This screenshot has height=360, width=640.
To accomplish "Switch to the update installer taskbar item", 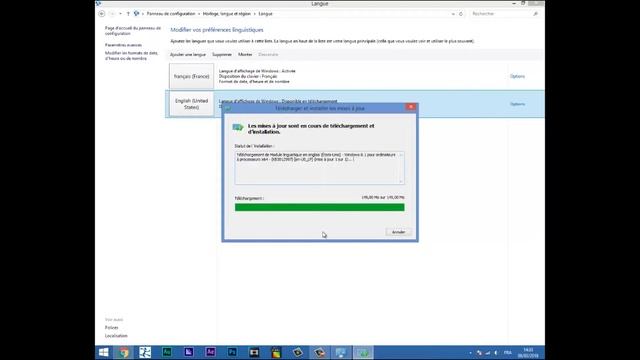I will pos(363,352).
